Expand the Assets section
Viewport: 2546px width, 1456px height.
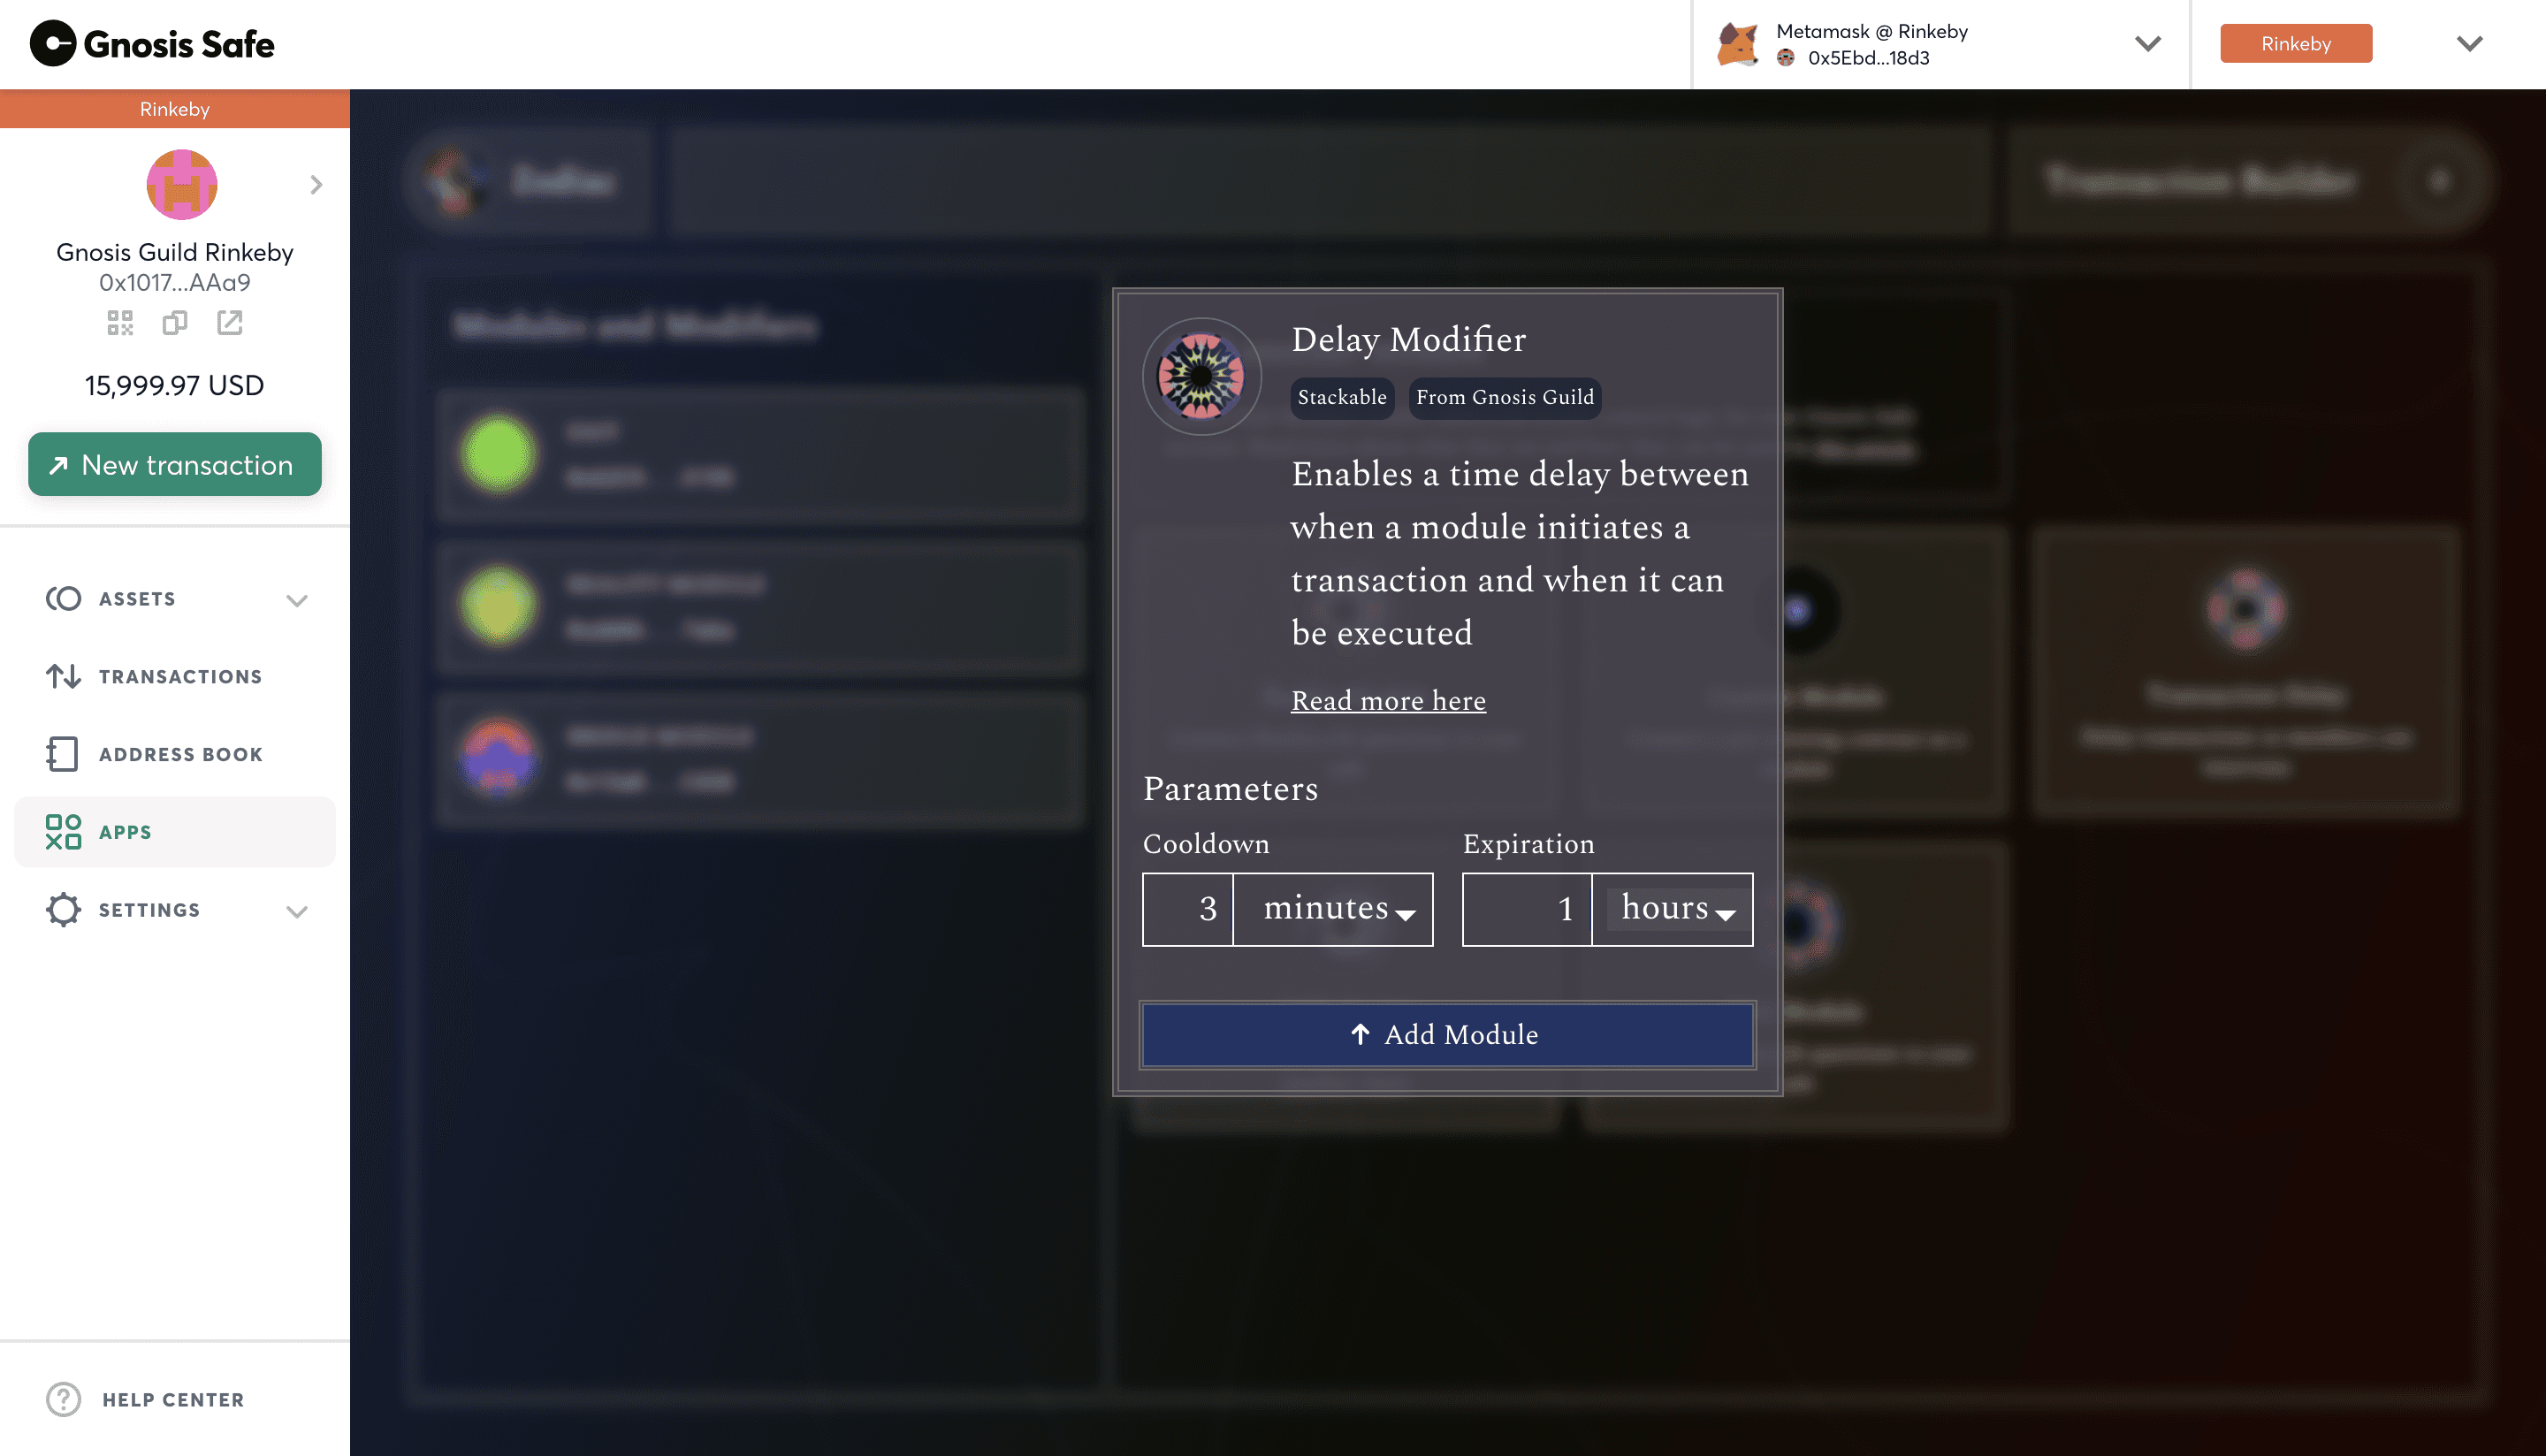297,599
